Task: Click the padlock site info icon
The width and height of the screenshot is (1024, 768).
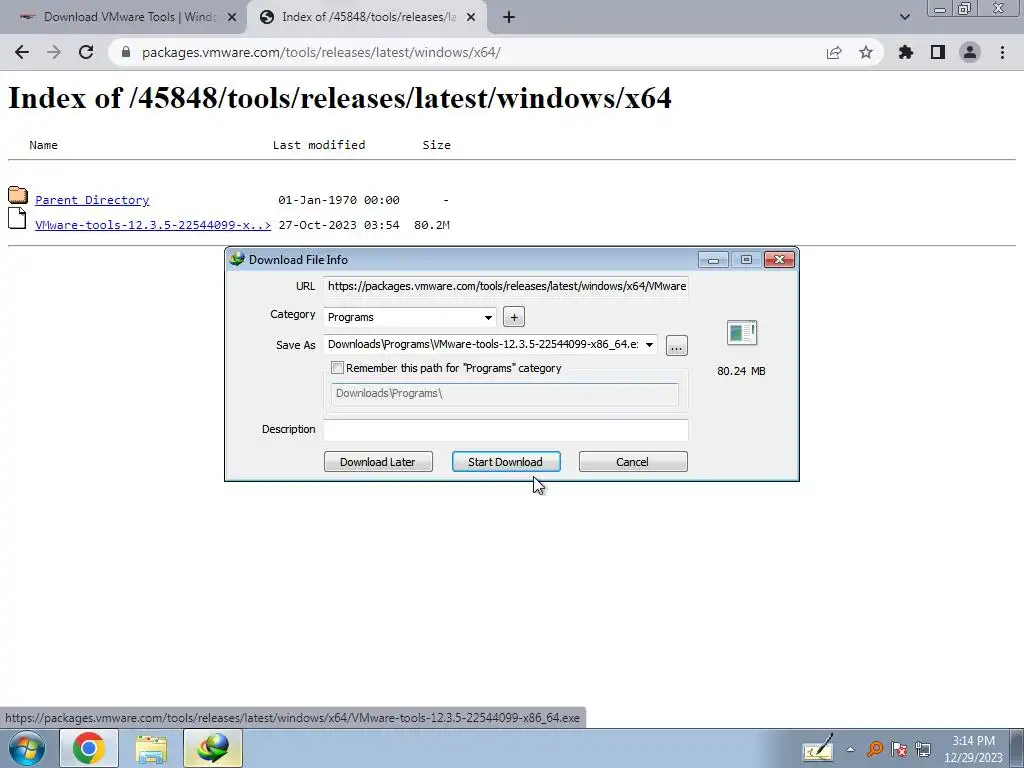Action: (x=127, y=52)
